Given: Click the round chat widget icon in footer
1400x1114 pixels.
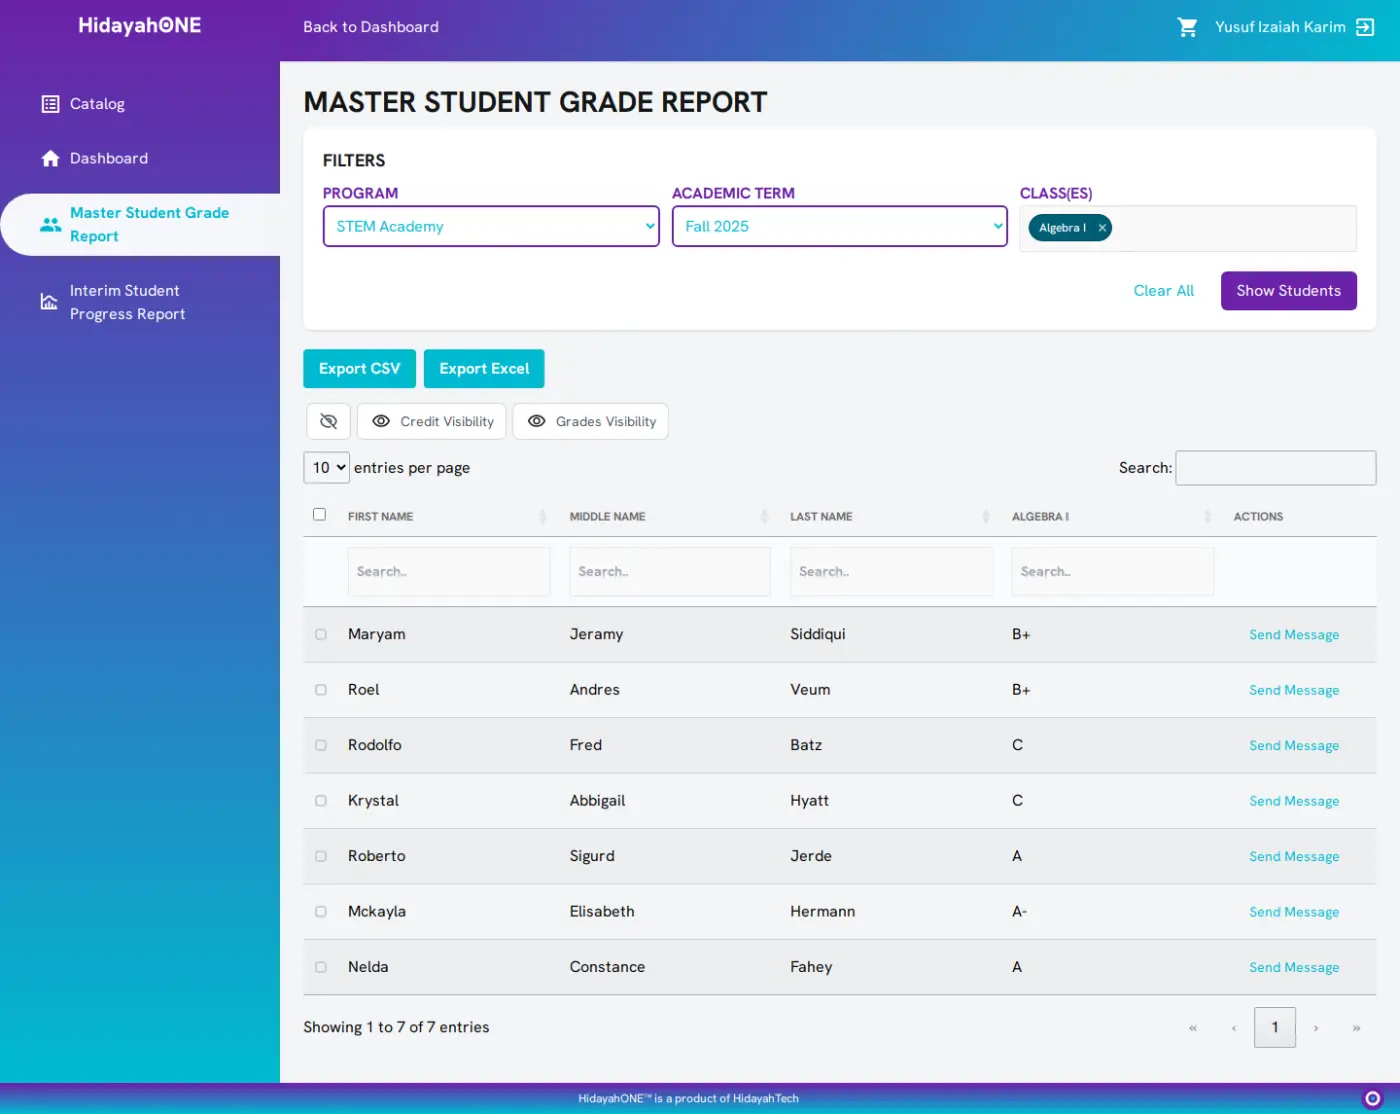Looking at the screenshot, I should point(1372,1098).
